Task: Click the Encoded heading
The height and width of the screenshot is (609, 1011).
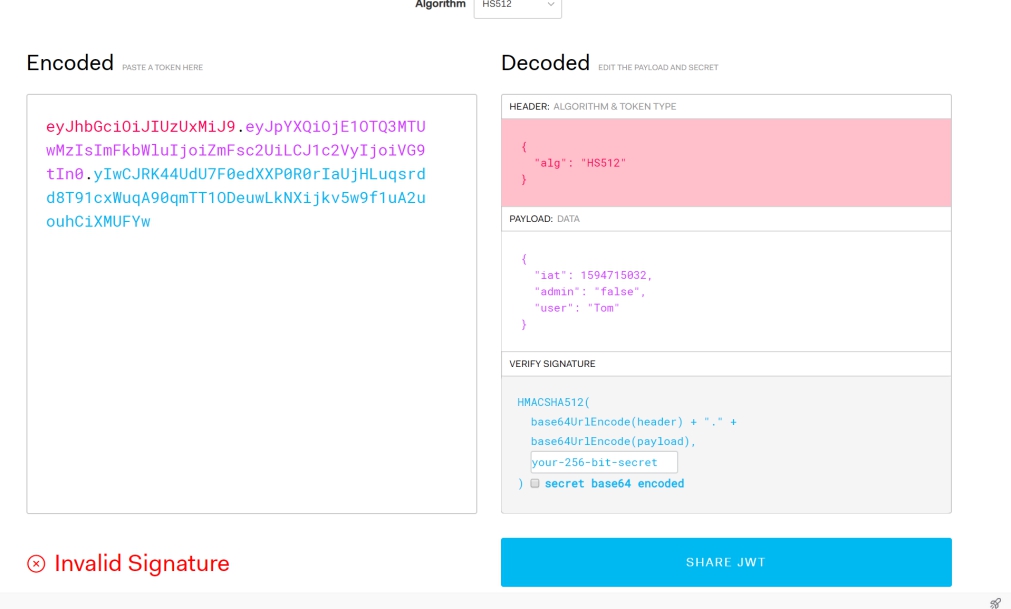Action: (70, 63)
